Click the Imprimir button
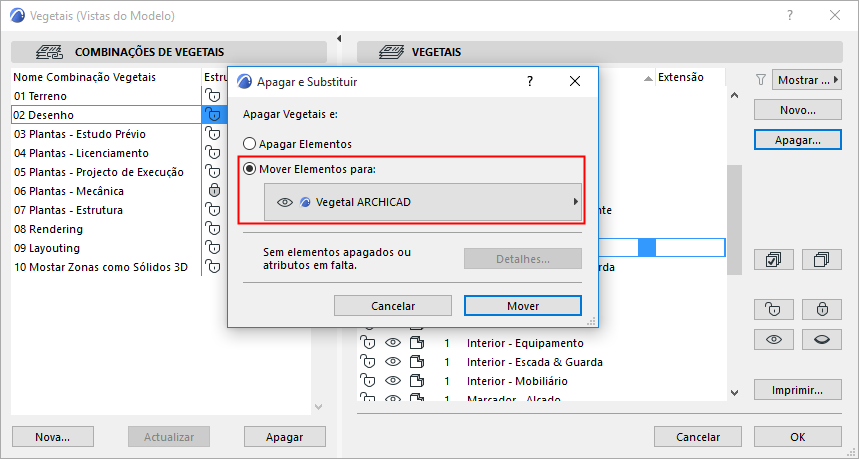The image size is (859, 459). point(797,390)
